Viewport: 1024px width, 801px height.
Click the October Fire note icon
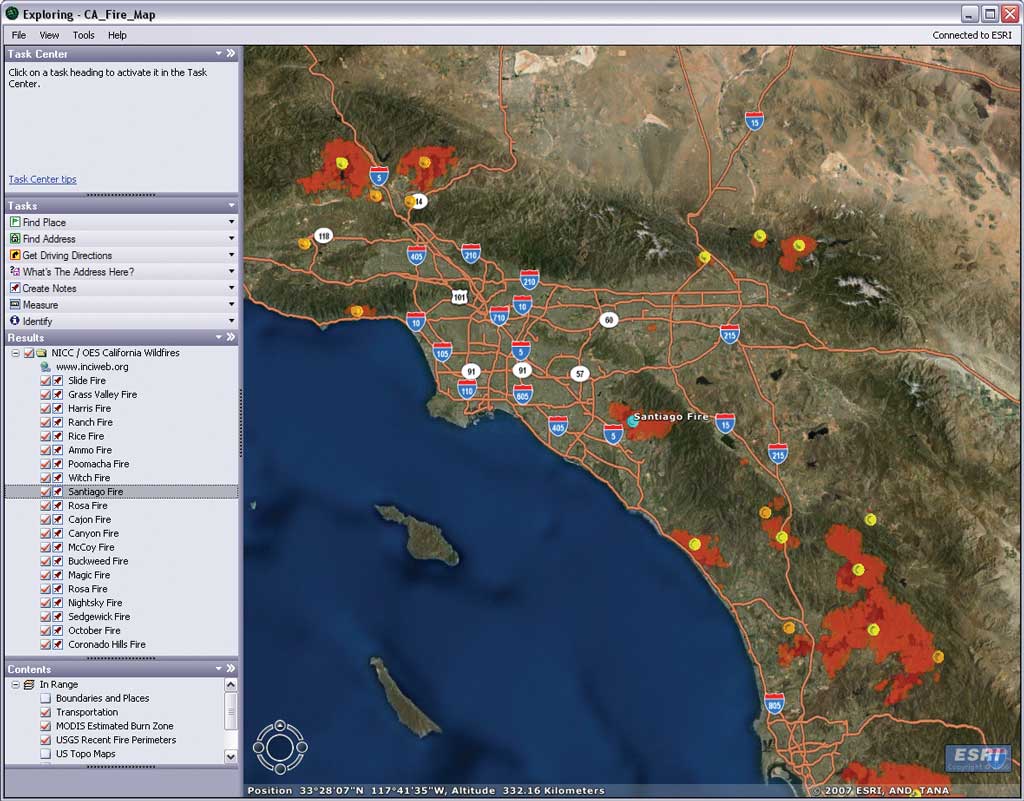tap(58, 631)
